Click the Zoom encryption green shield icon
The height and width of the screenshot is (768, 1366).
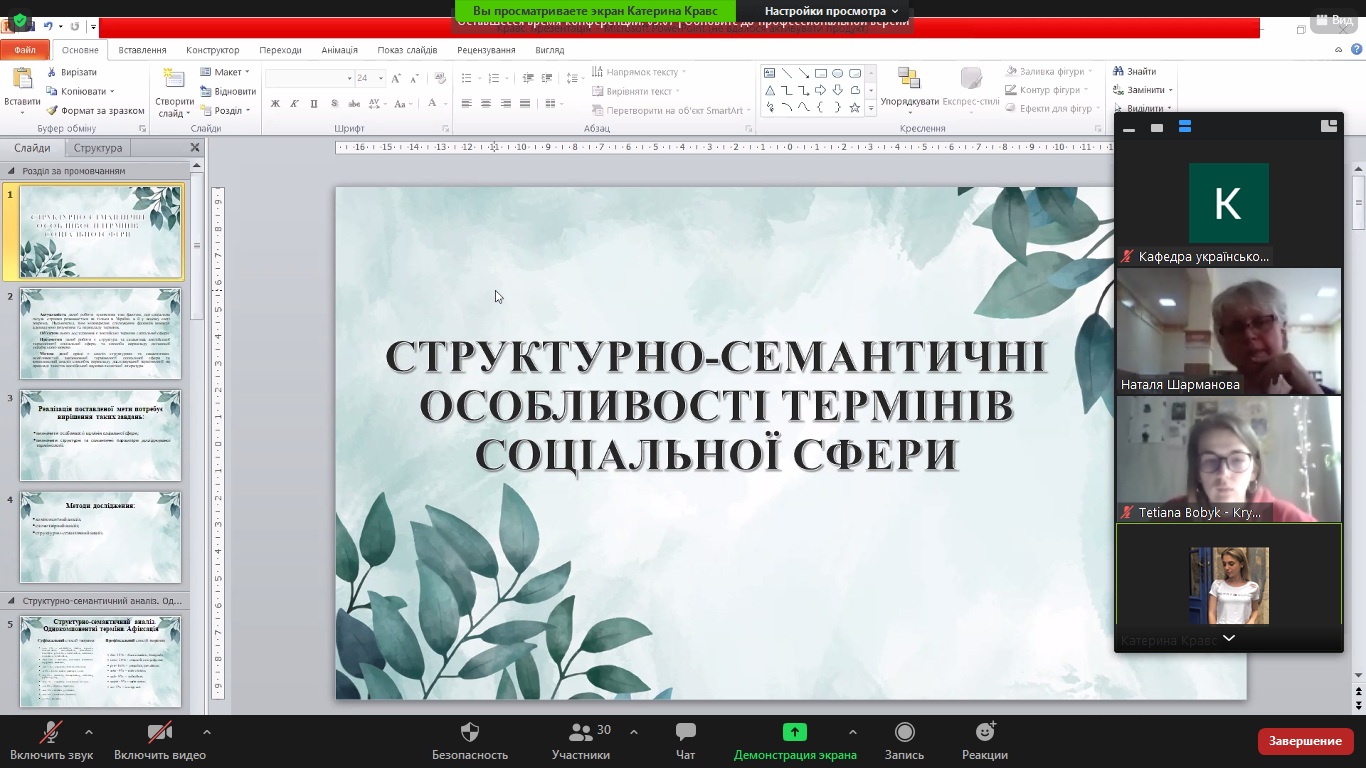(20, 20)
